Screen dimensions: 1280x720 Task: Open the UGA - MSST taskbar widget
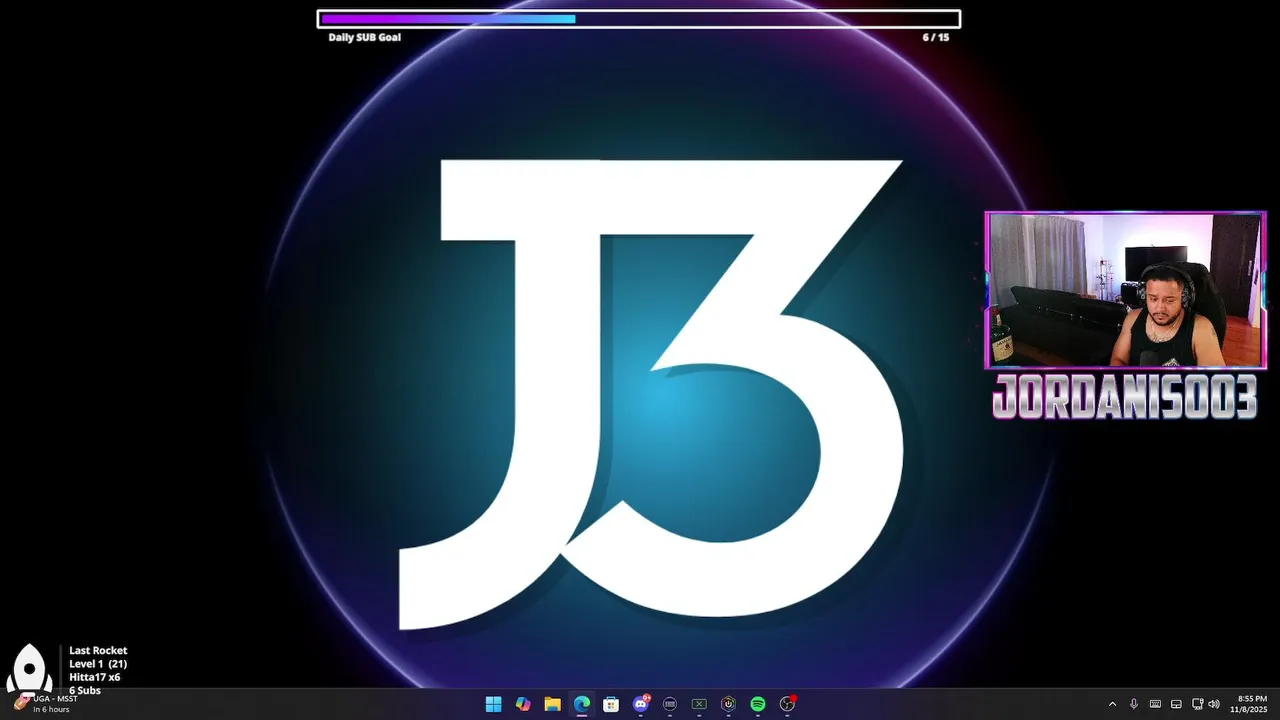pyautogui.click(x=45, y=704)
